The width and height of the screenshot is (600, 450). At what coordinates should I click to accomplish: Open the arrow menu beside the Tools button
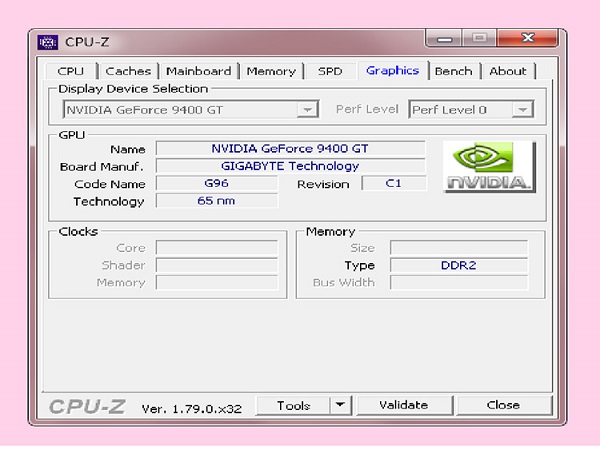341,405
